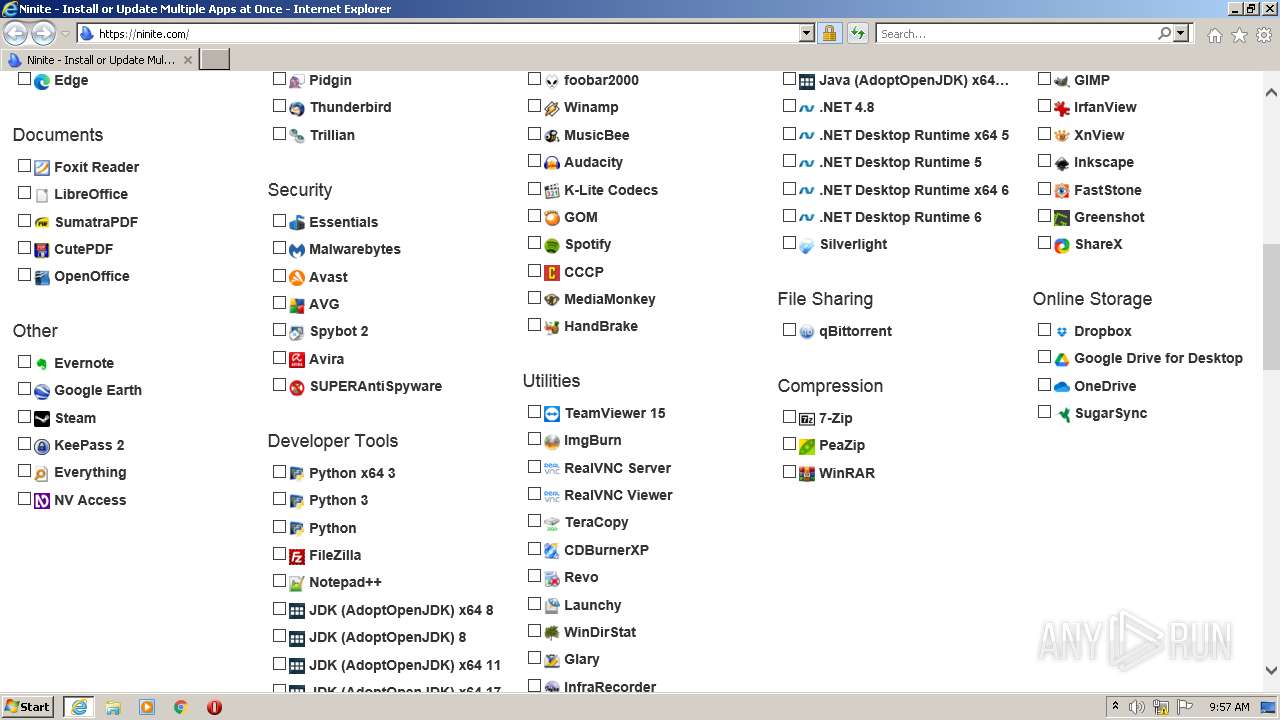
Task: Open Chrome from the taskbar
Action: pos(181,707)
